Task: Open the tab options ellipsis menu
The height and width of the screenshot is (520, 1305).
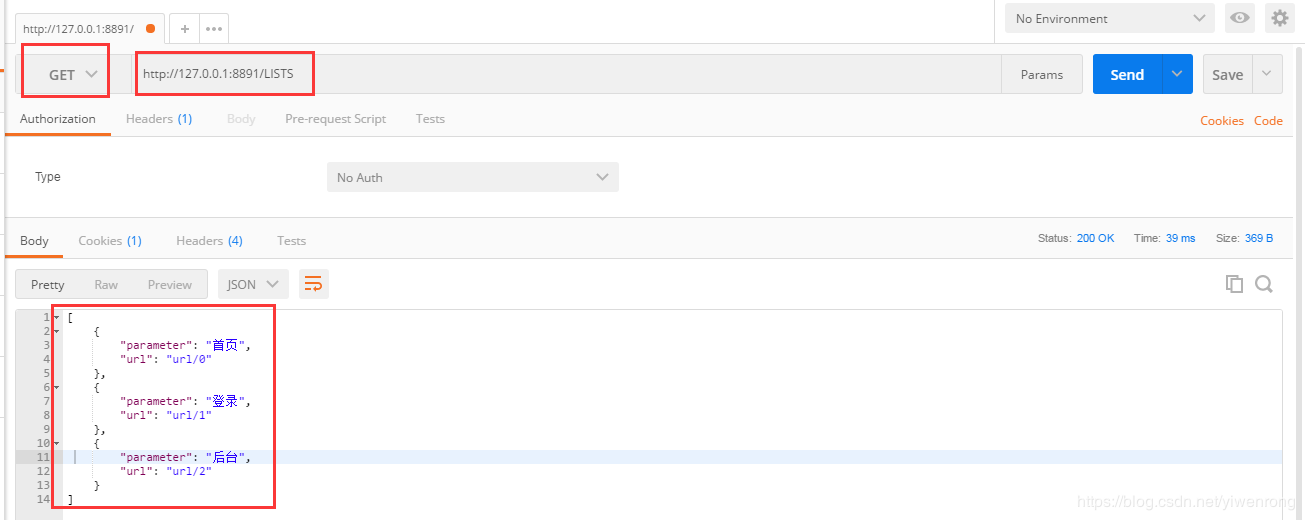Action: coord(214,29)
